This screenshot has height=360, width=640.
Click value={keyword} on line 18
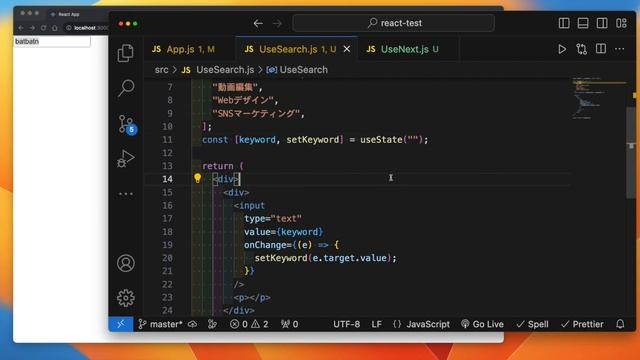coord(283,232)
